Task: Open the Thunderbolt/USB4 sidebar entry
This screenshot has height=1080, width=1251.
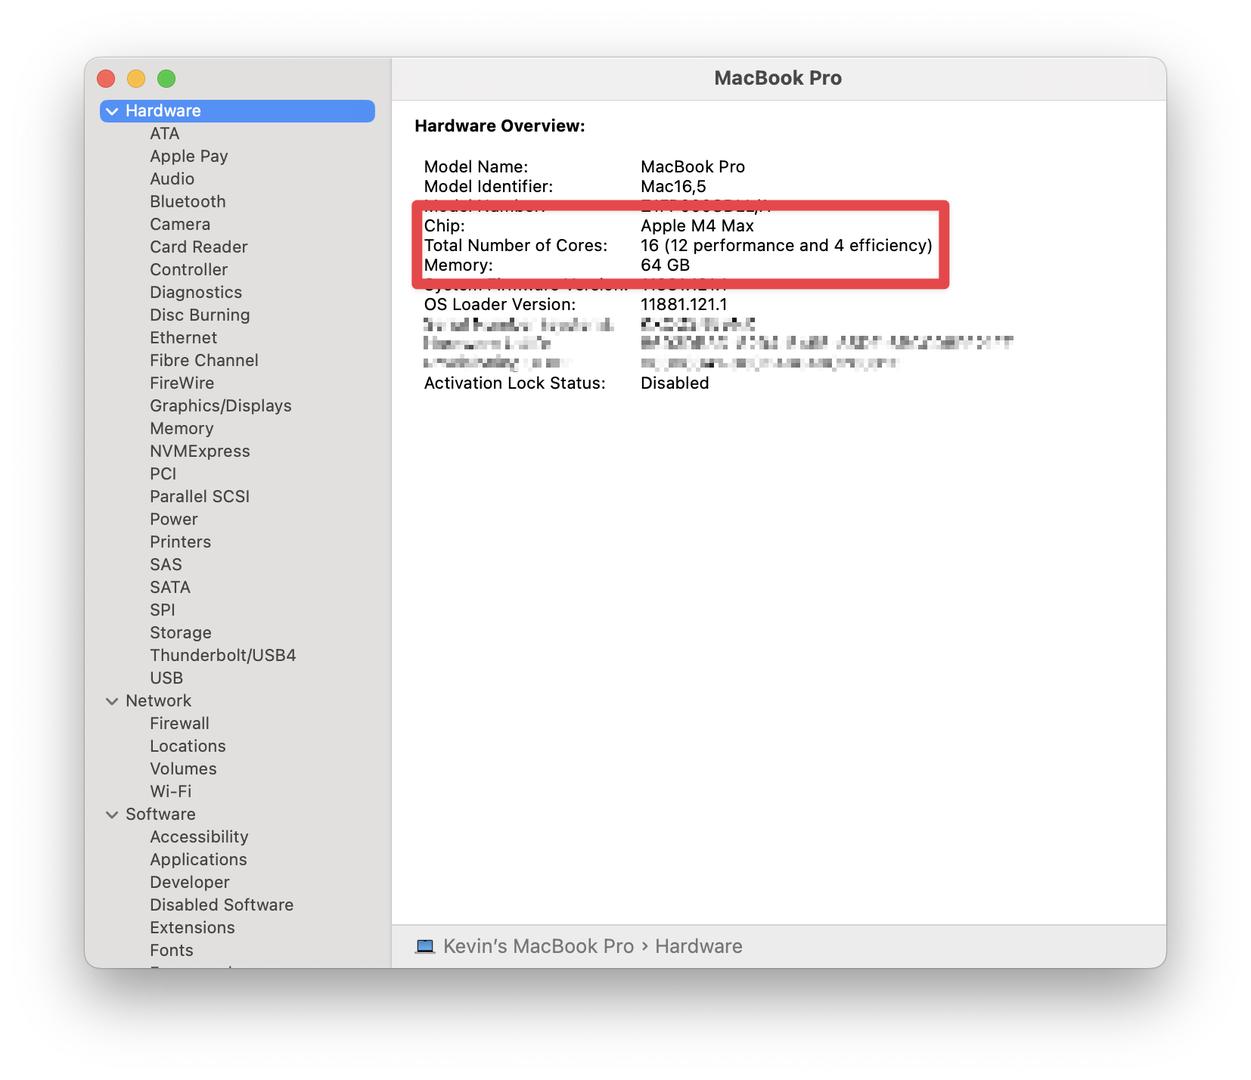Action: 222,656
